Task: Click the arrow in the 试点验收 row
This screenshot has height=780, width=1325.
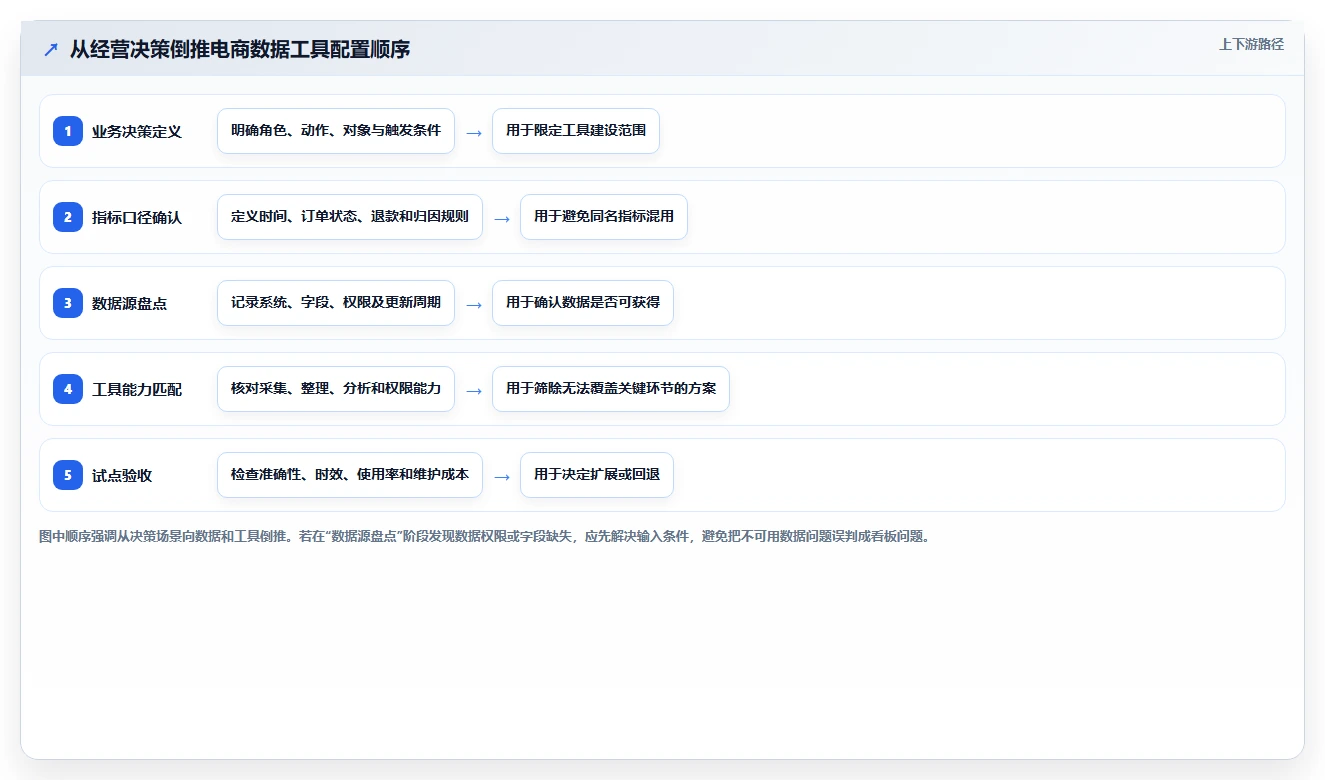Action: coord(502,476)
